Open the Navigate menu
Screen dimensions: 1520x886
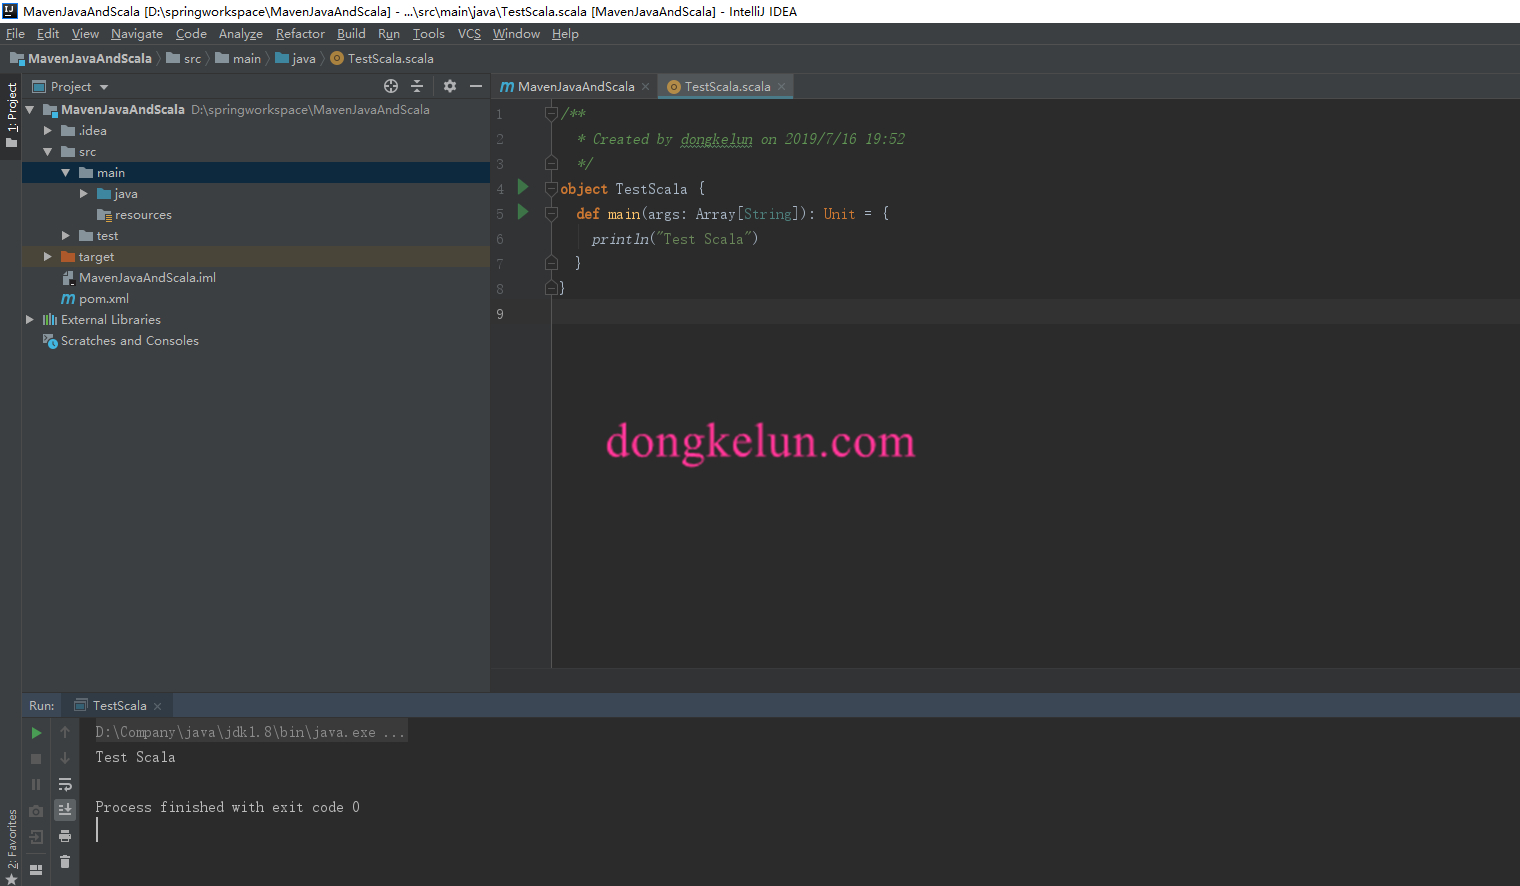(x=137, y=34)
